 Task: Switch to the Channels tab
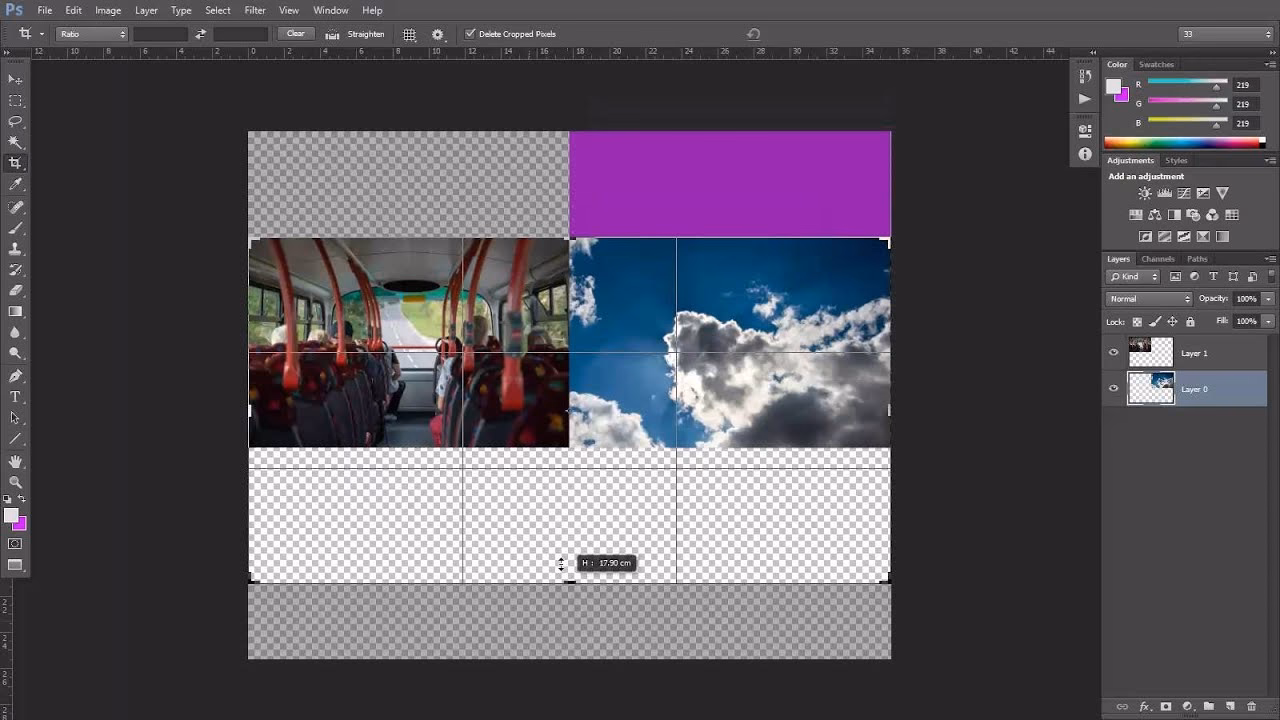click(x=1157, y=258)
